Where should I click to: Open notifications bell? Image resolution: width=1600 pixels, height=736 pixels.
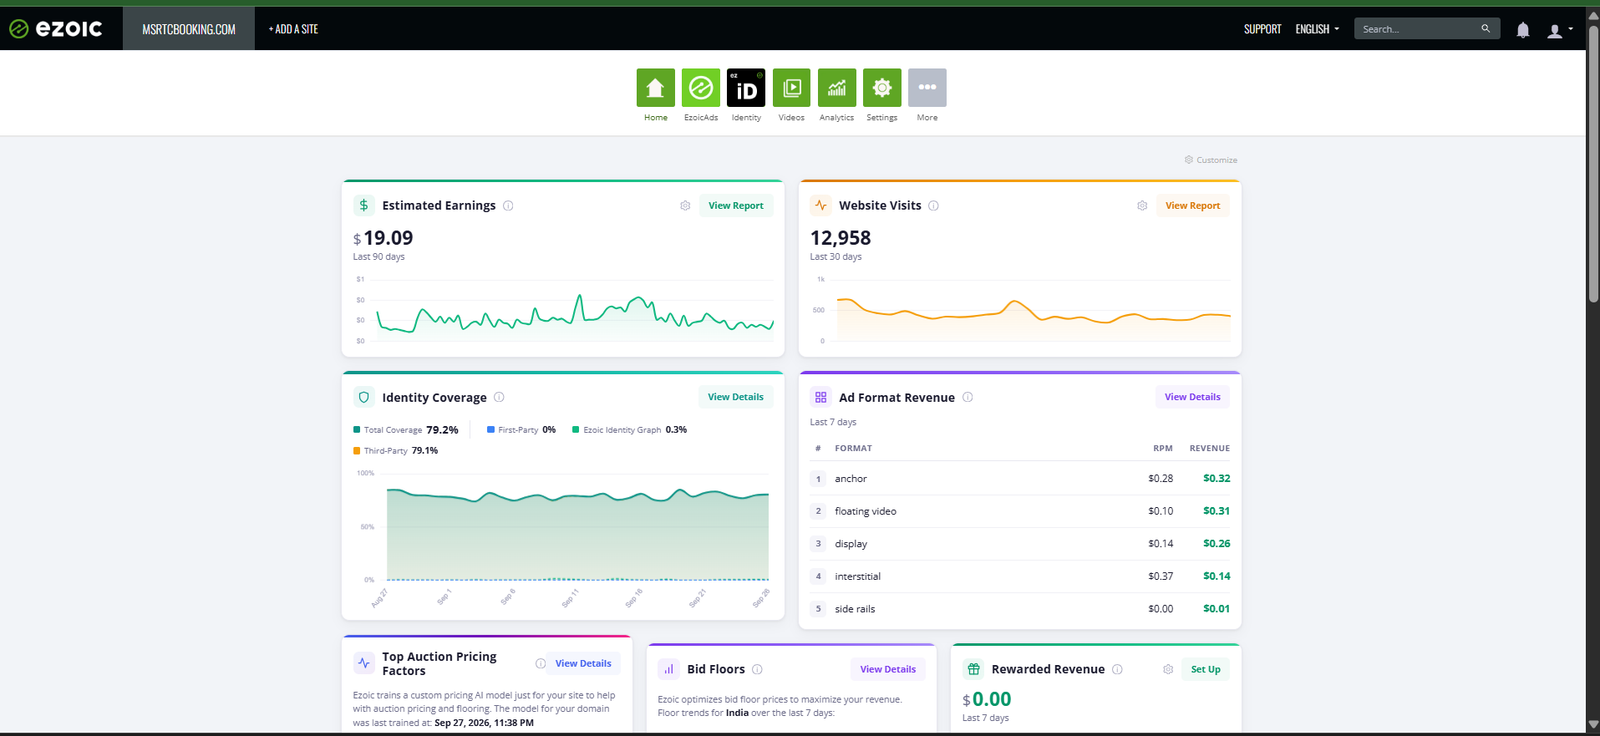pyautogui.click(x=1523, y=30)
